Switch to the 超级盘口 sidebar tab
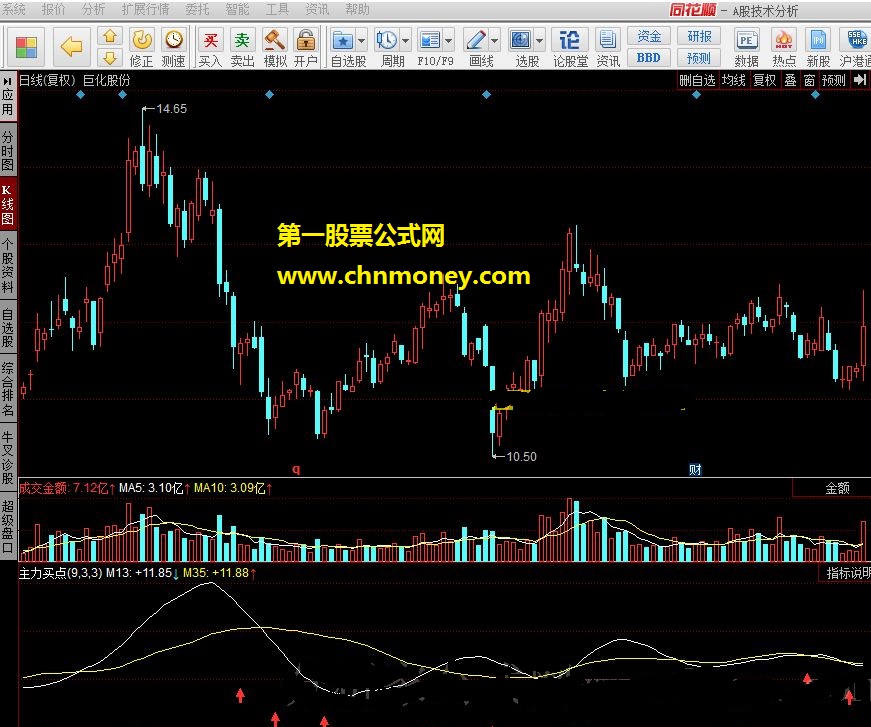The image size is (871, 727). [7, 526]
